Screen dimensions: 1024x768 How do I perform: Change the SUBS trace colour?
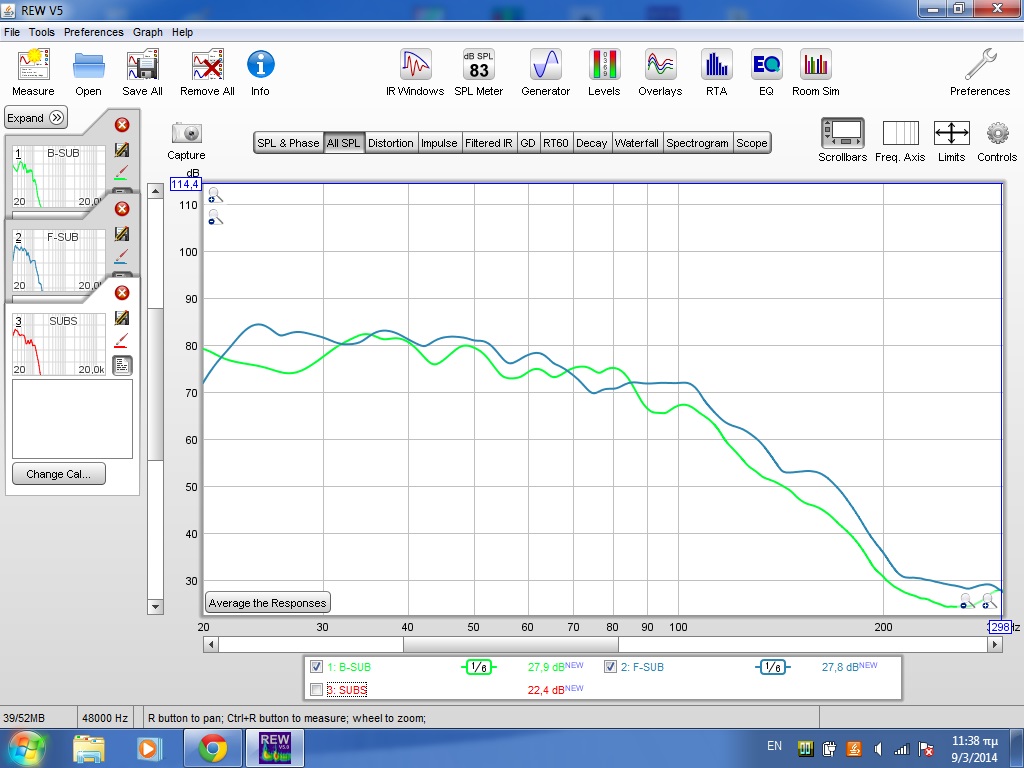121,341
